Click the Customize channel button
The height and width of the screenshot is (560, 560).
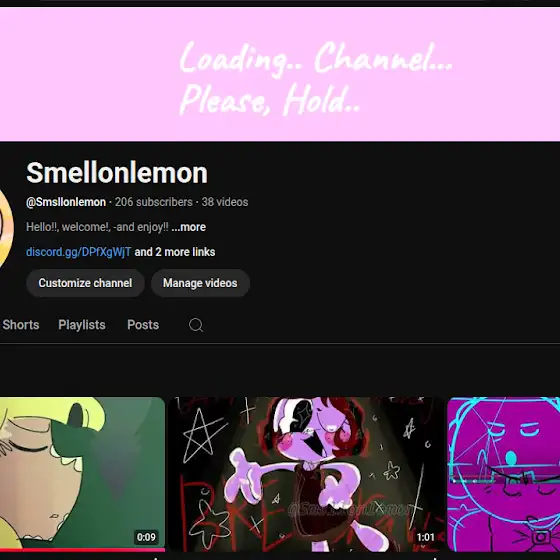point(85,283)
